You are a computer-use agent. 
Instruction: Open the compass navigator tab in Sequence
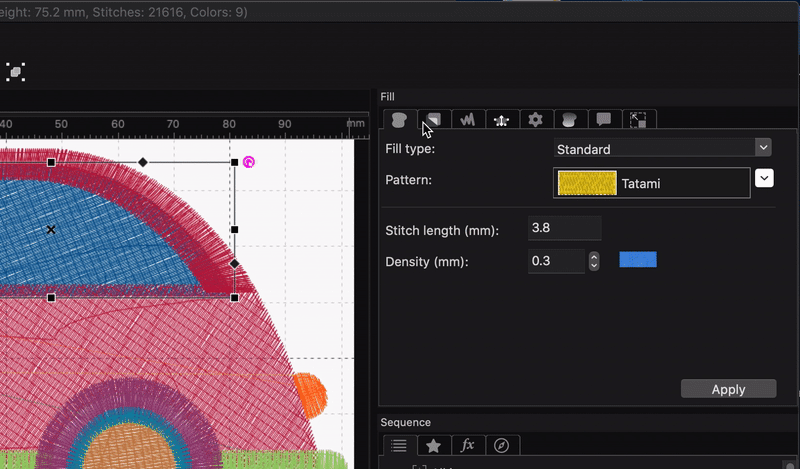pos(502,446)
